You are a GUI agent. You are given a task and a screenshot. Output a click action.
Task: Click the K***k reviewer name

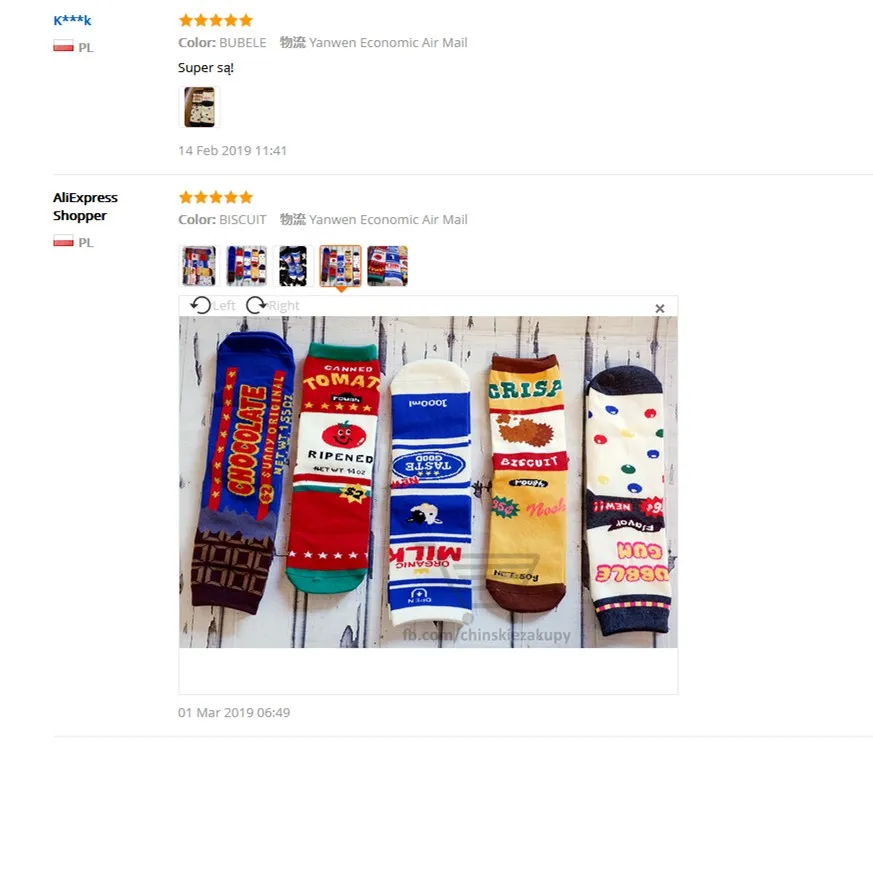[x=72, y=21]
